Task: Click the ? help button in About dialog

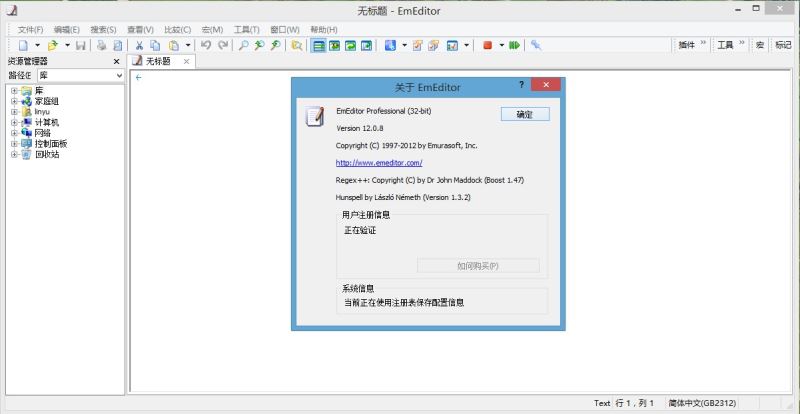Action: pyautogui.click(x=521, y=85)
